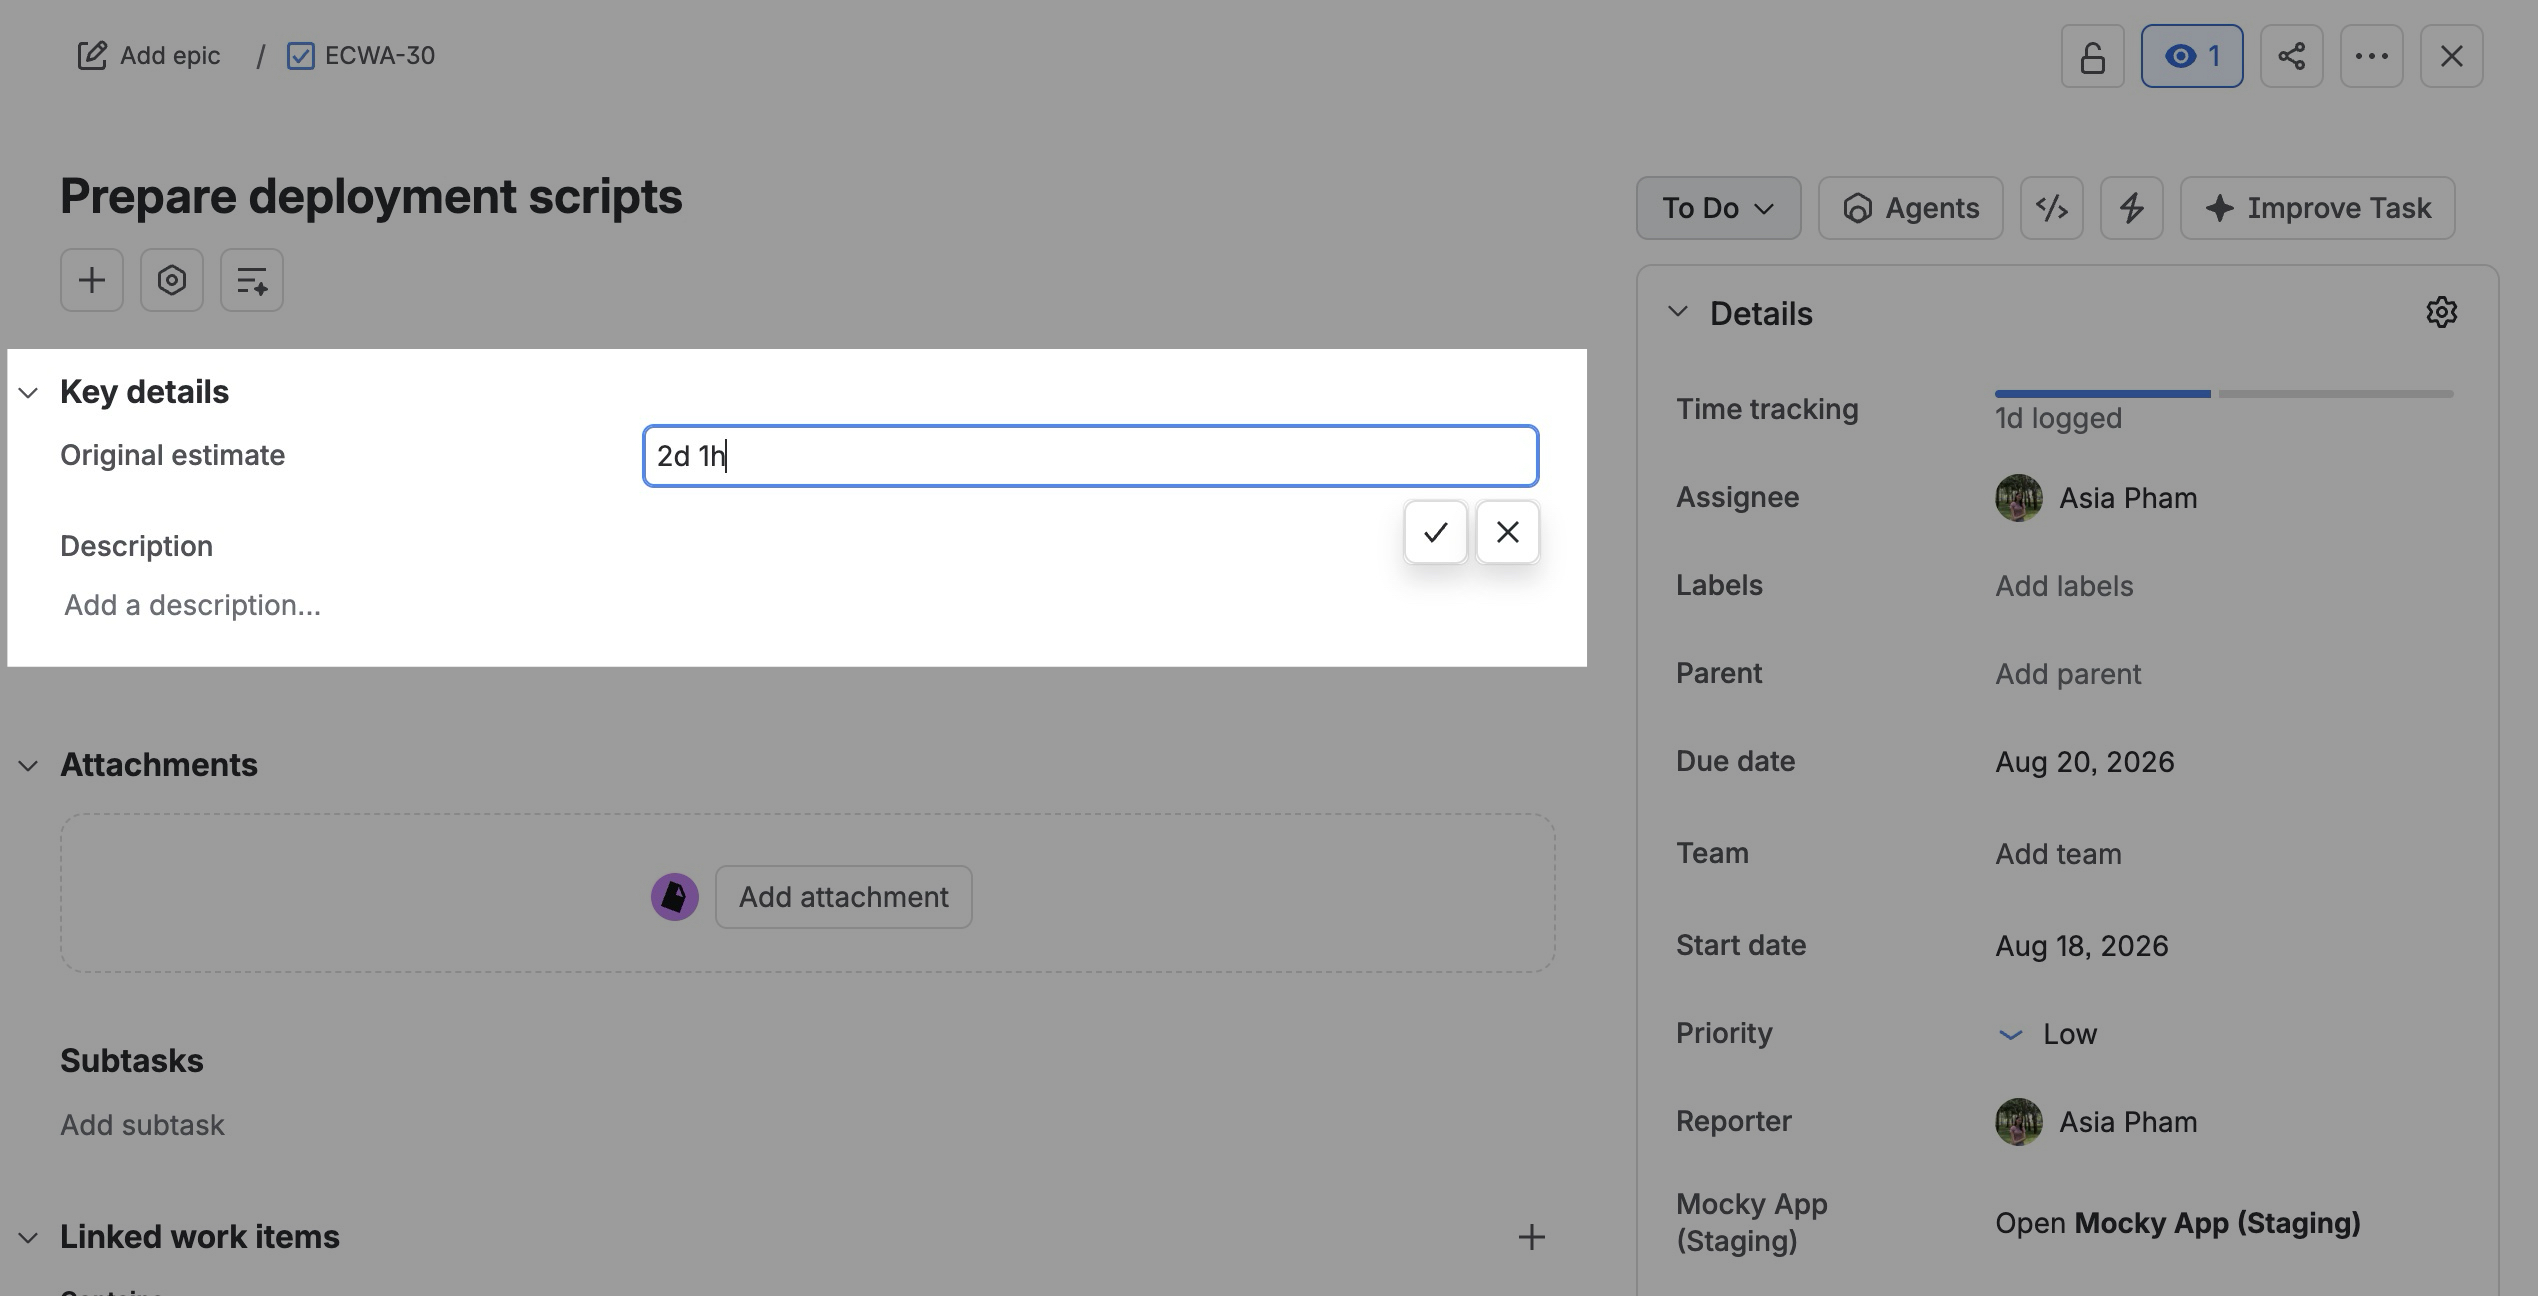Click Add parent field
The width and height of the screenshot is (2538, 1296).
pyautogui.click(x=2068, y=674)
